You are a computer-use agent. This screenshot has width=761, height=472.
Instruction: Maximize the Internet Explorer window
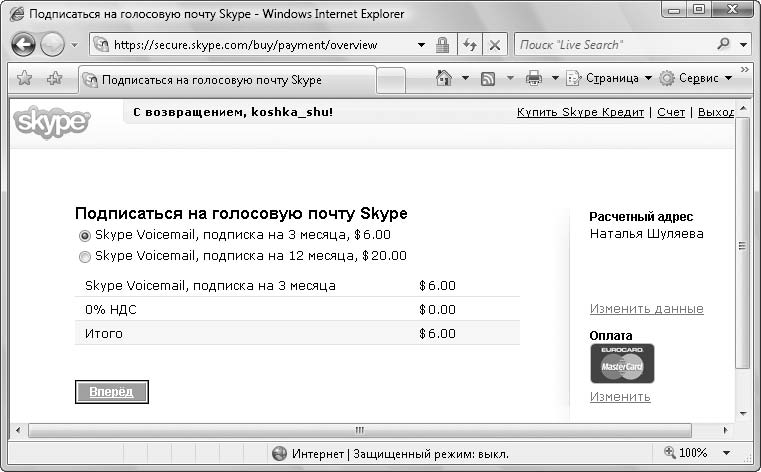pyautogui.click(x=698, y=9)
